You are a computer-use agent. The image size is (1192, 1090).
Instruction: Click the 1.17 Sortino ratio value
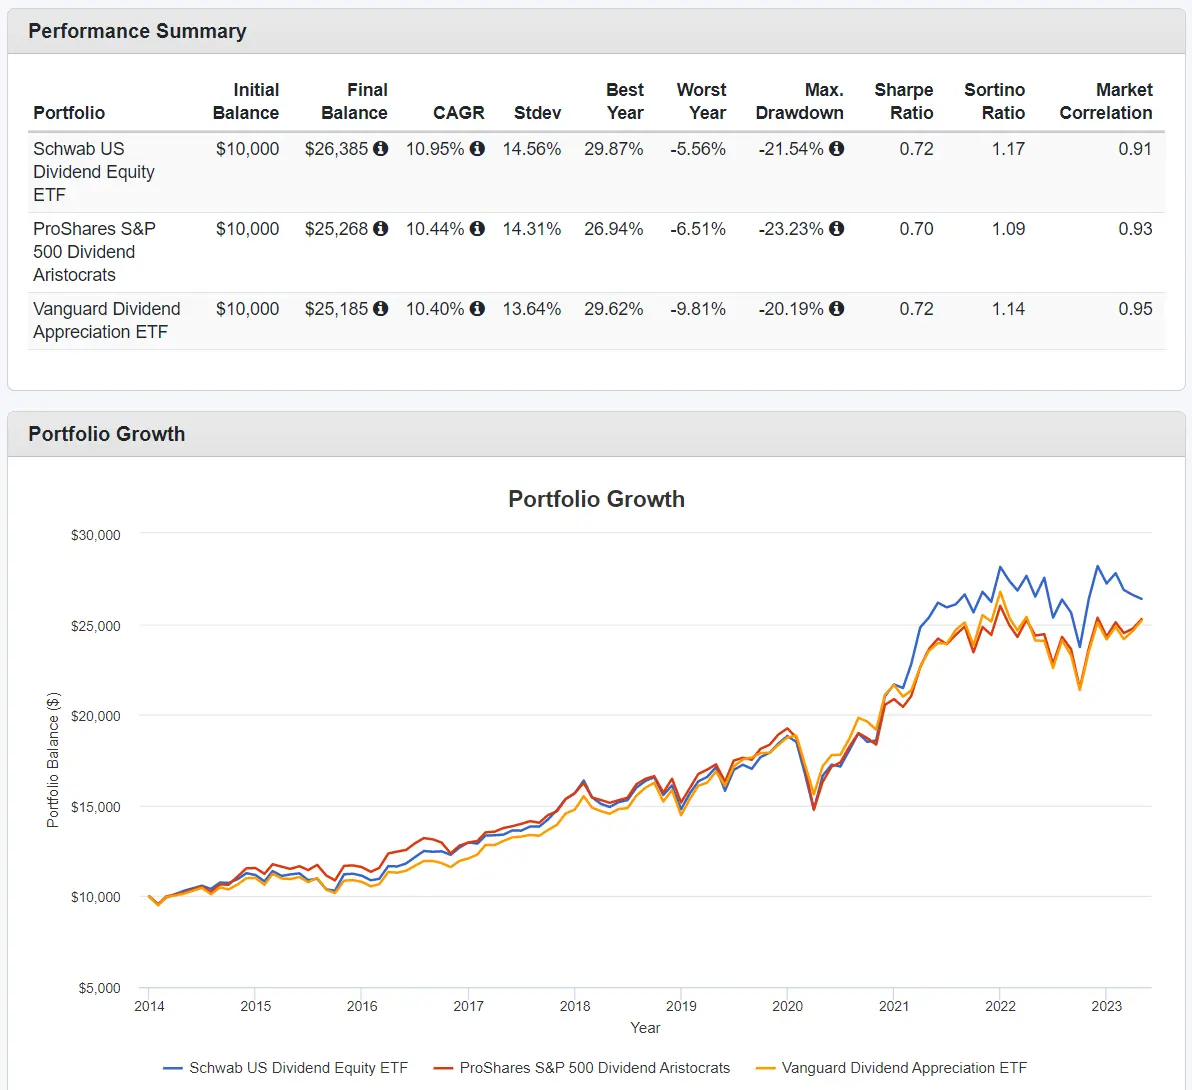pos(1008,149)
